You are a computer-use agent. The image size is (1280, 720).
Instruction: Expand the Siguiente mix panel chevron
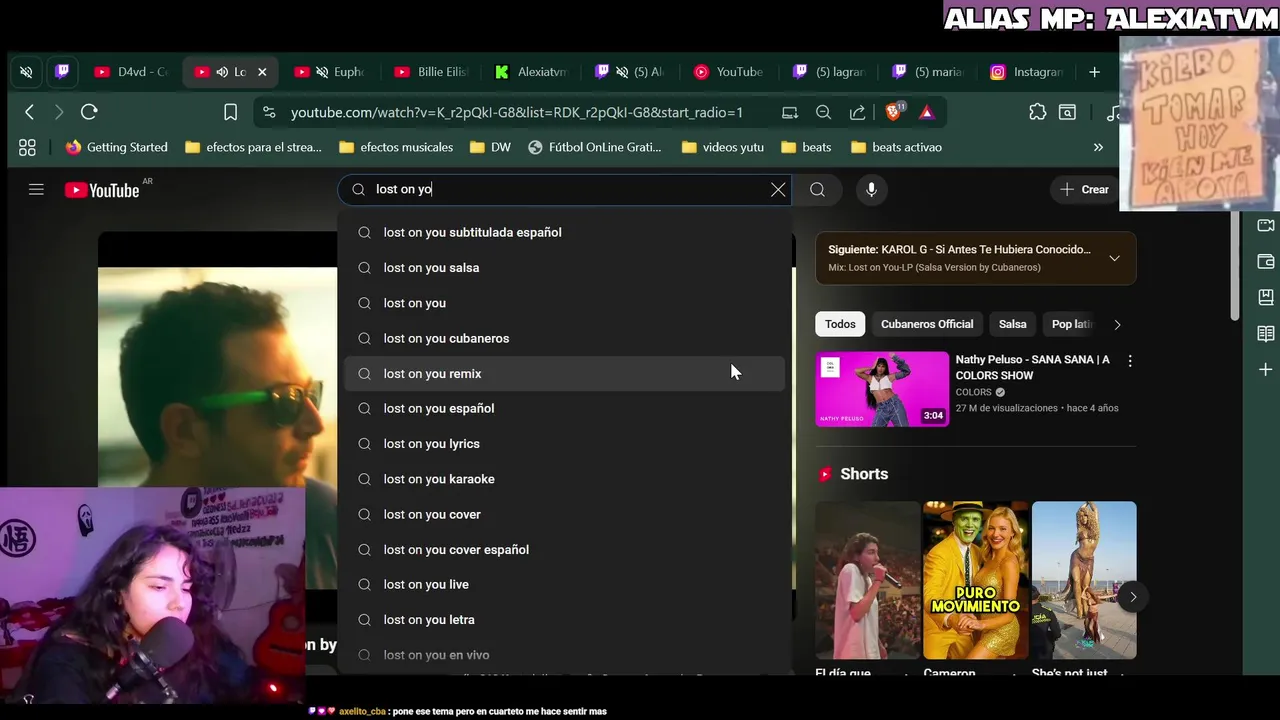pos(1114,258)
